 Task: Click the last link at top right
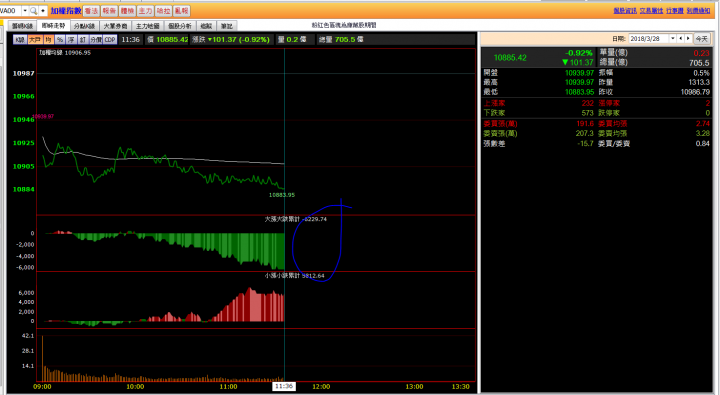coord(698,11)
